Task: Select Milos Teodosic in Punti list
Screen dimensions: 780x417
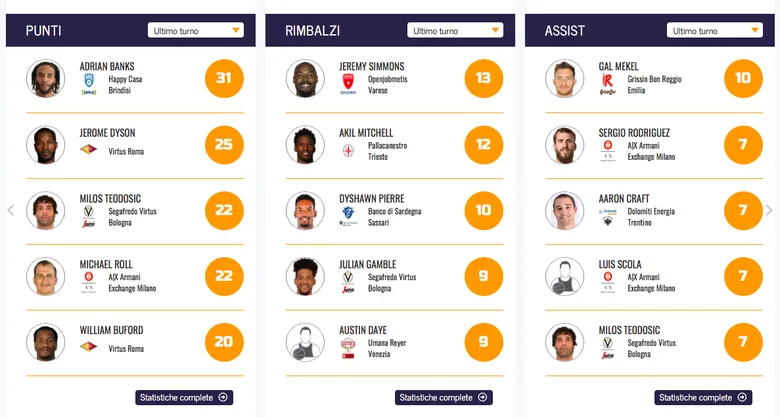Action: pyautogui.click(x=112, y=199)
